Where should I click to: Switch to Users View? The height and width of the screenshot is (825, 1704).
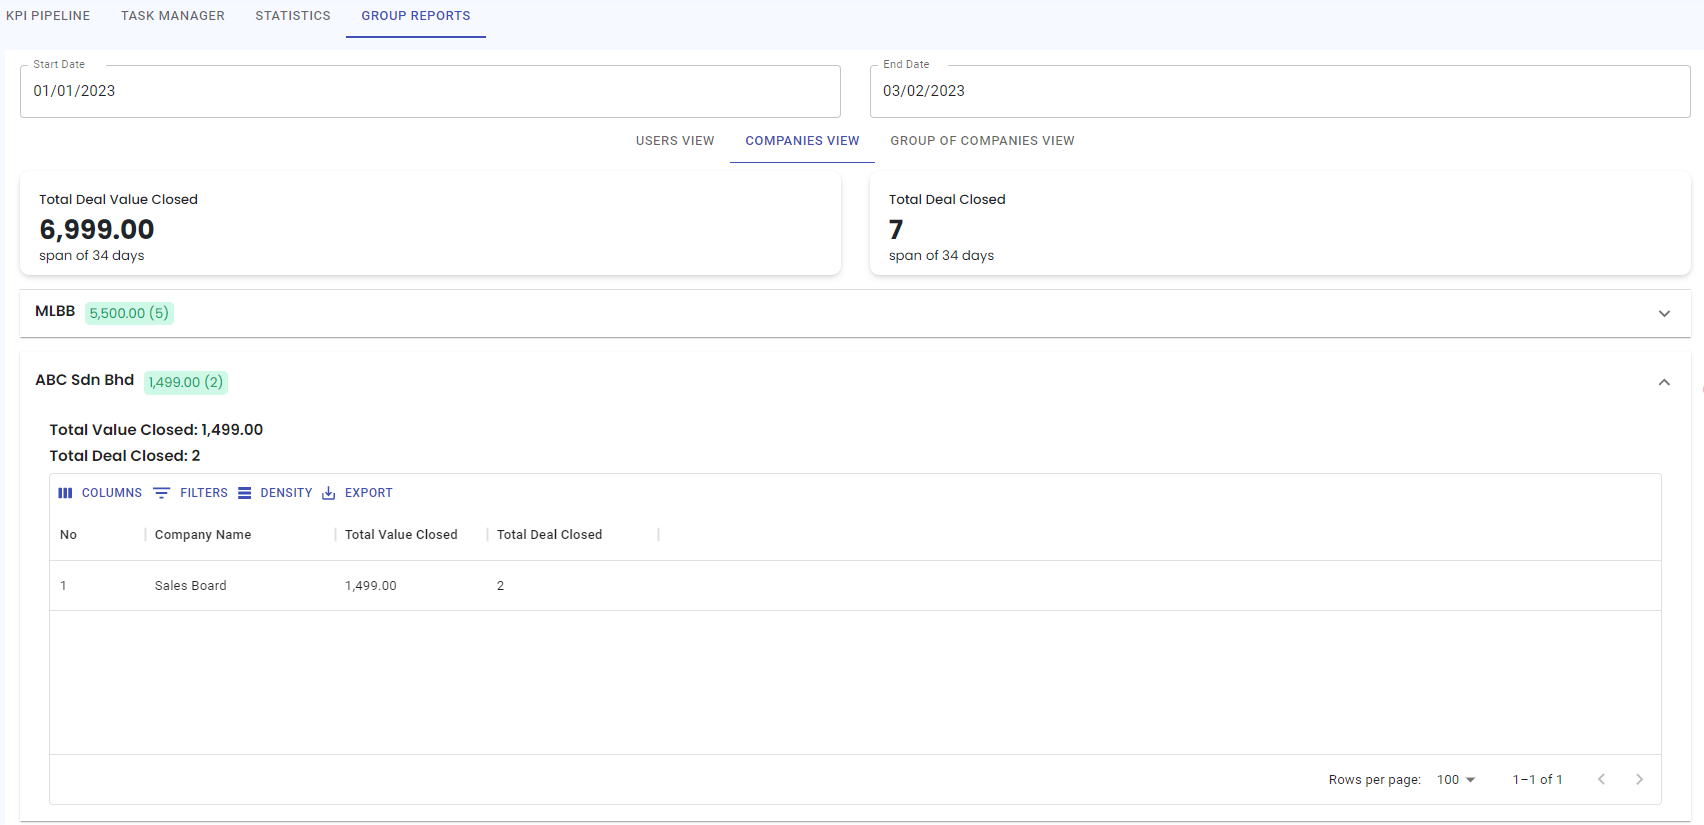point(675,141)
